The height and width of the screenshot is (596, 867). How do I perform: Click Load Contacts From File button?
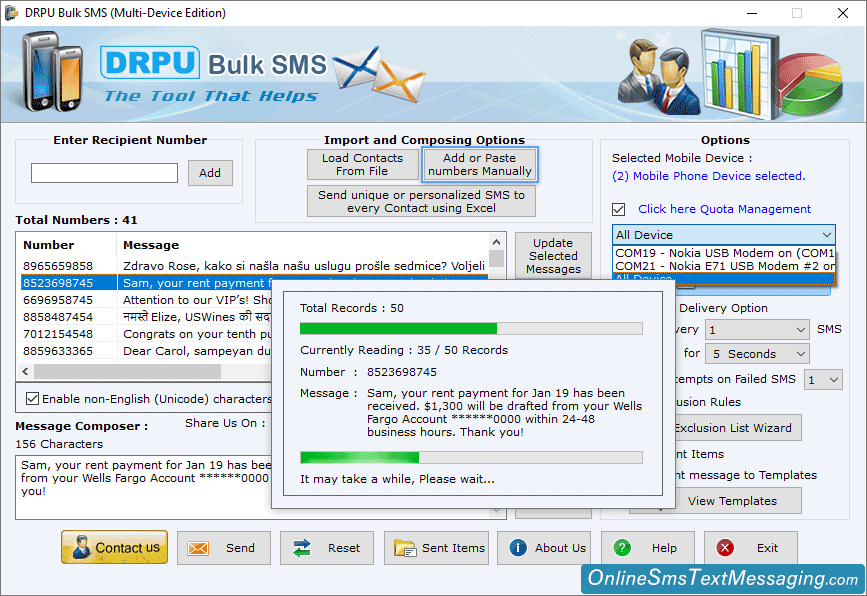[x=362, y=164]
